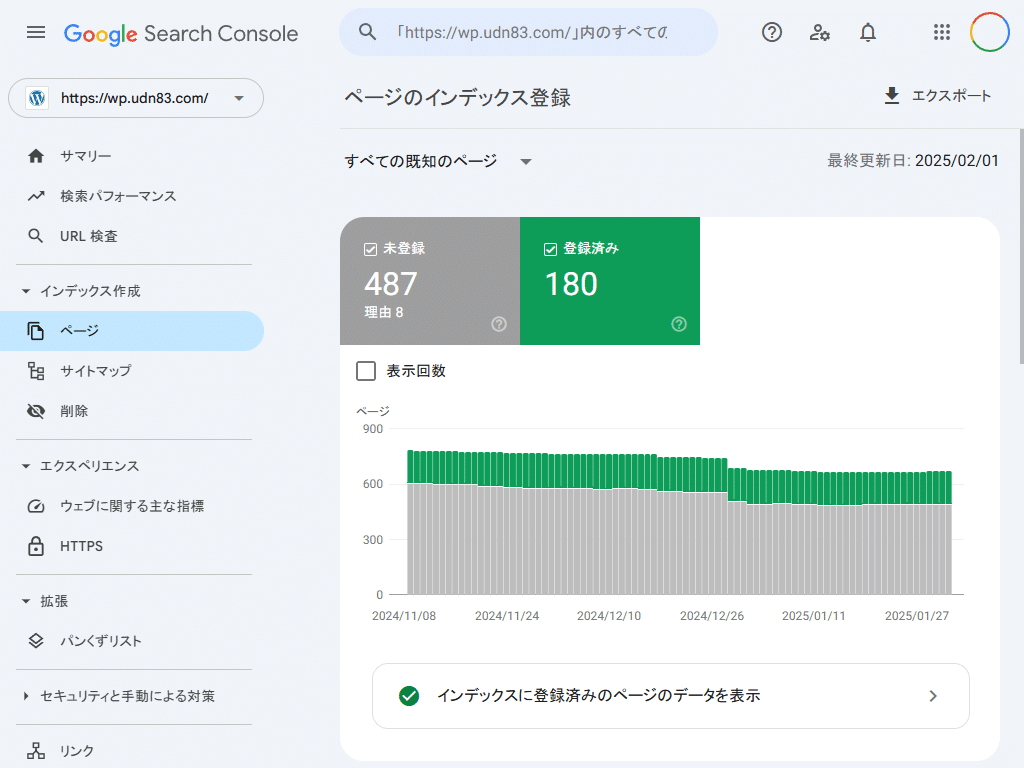Click the sitemap icon beside サイトマップ
This screenshot has height=768, width=1024.
[36, 371]
